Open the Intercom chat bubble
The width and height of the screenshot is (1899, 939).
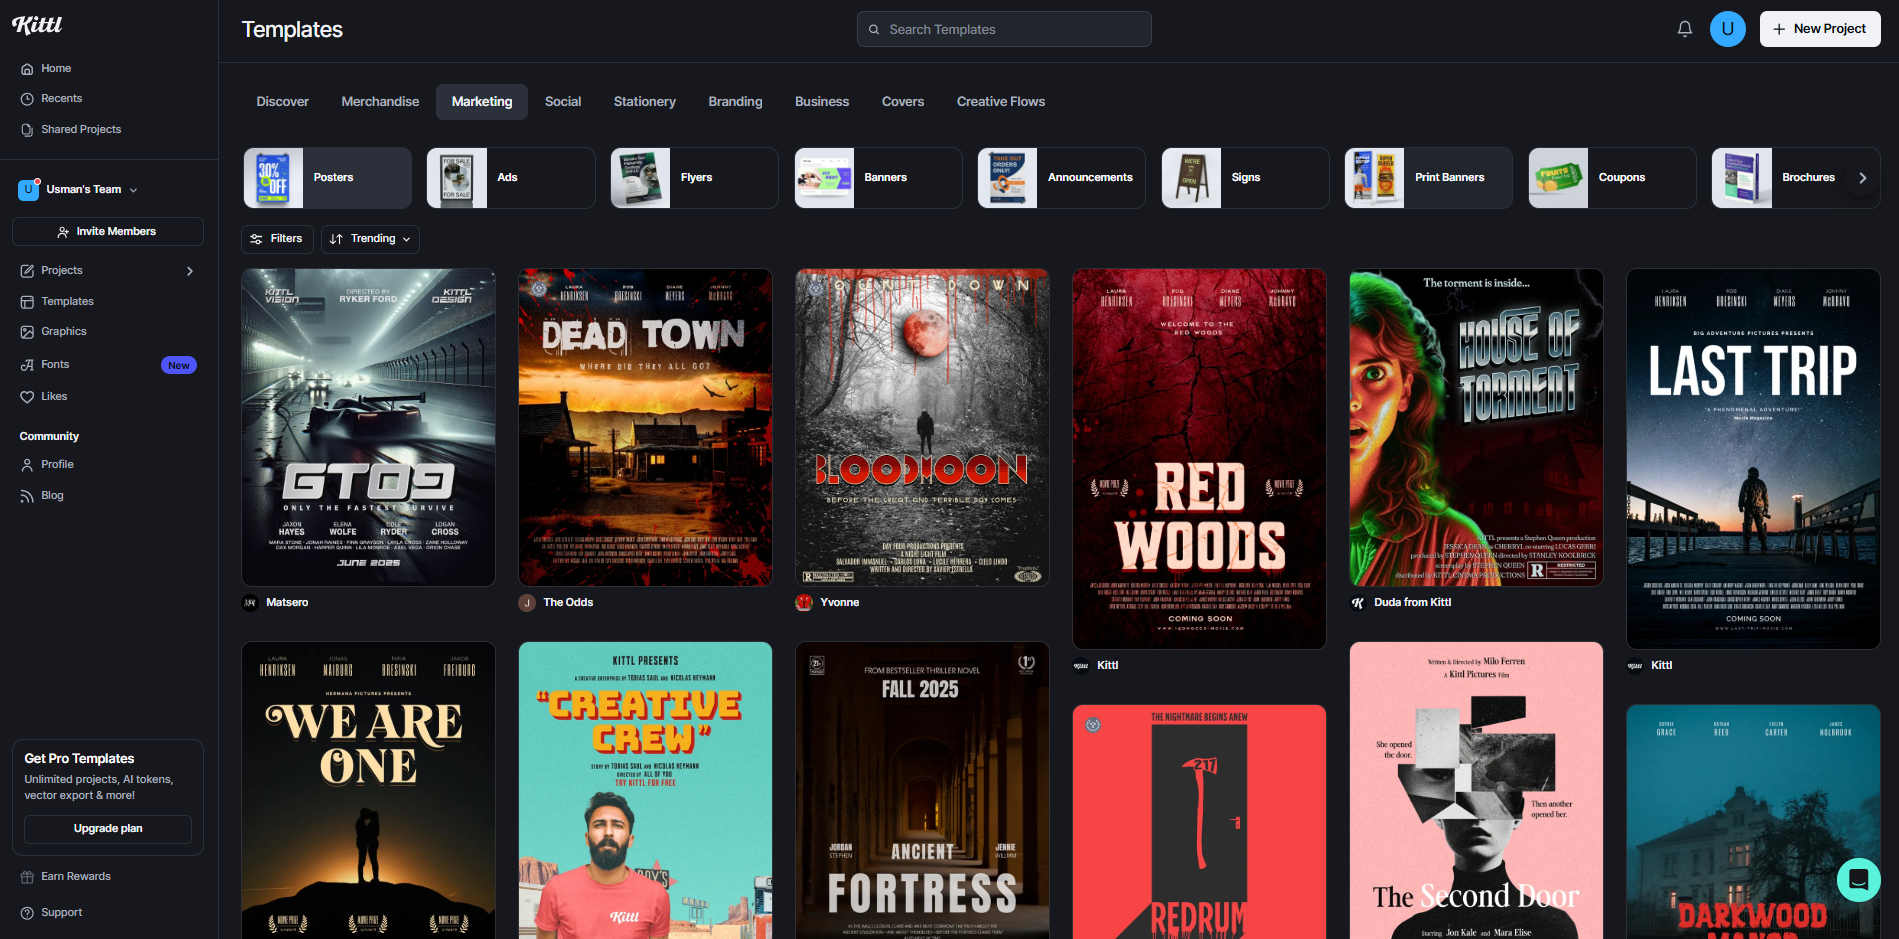(x=1858, y=880)
